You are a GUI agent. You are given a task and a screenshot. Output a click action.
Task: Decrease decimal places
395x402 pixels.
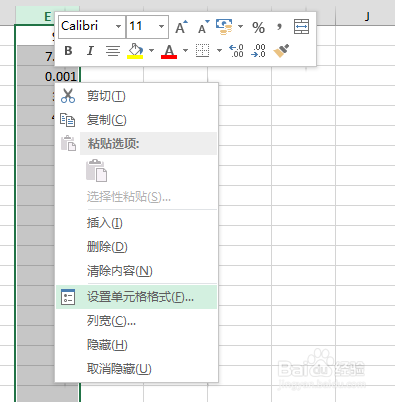[258, 51]
